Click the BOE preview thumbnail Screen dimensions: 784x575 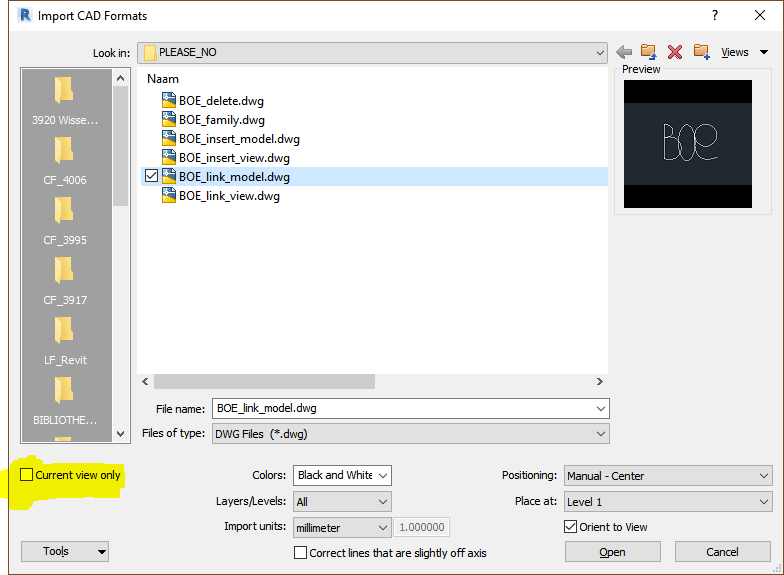coord(688,144)
